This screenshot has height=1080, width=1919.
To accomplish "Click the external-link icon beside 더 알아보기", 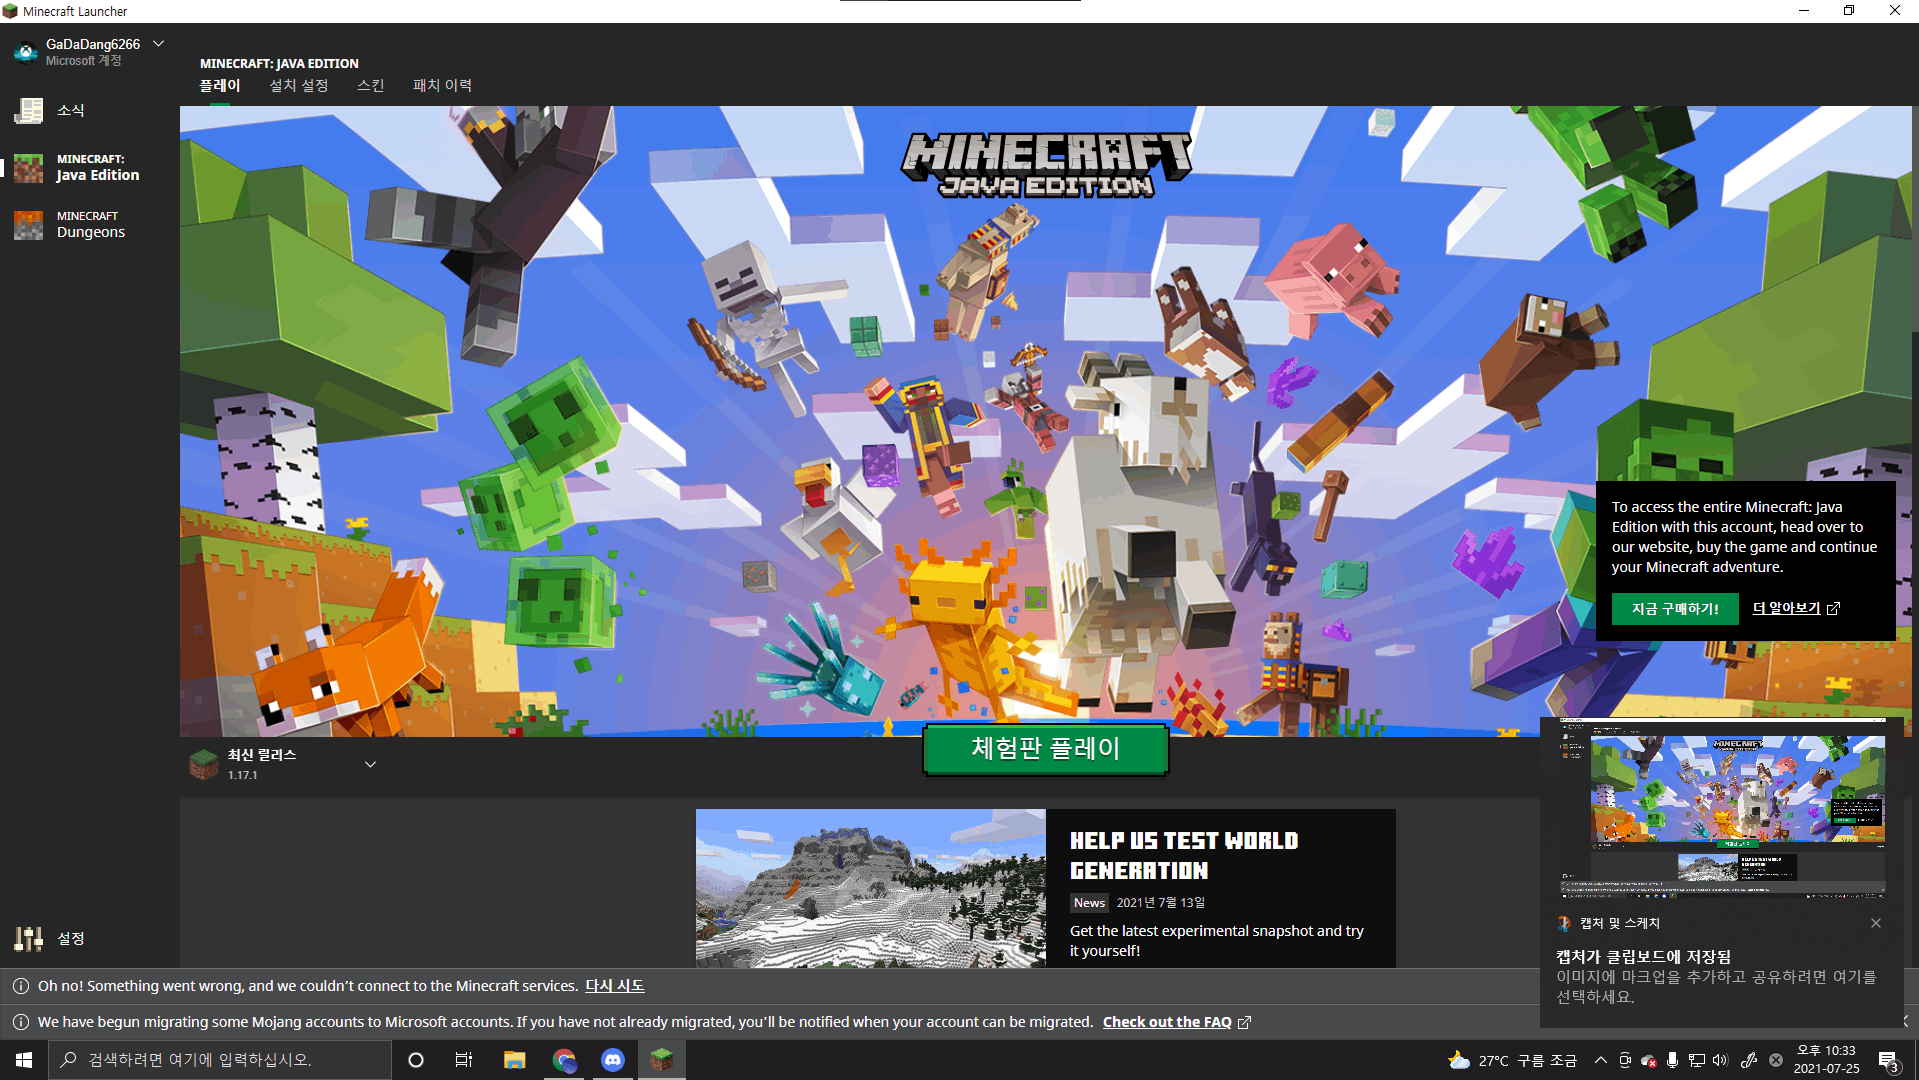I will pos(1833,609).
